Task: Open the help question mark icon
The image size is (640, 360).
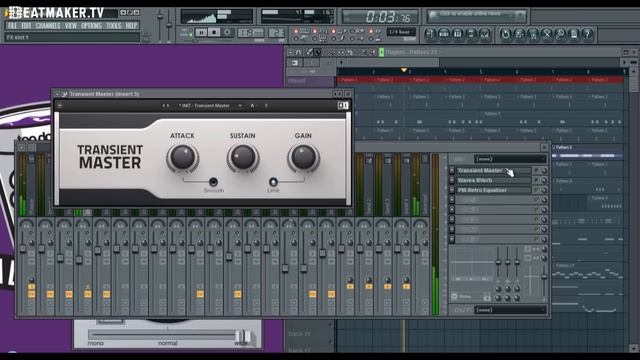Action: click(588, 34)
